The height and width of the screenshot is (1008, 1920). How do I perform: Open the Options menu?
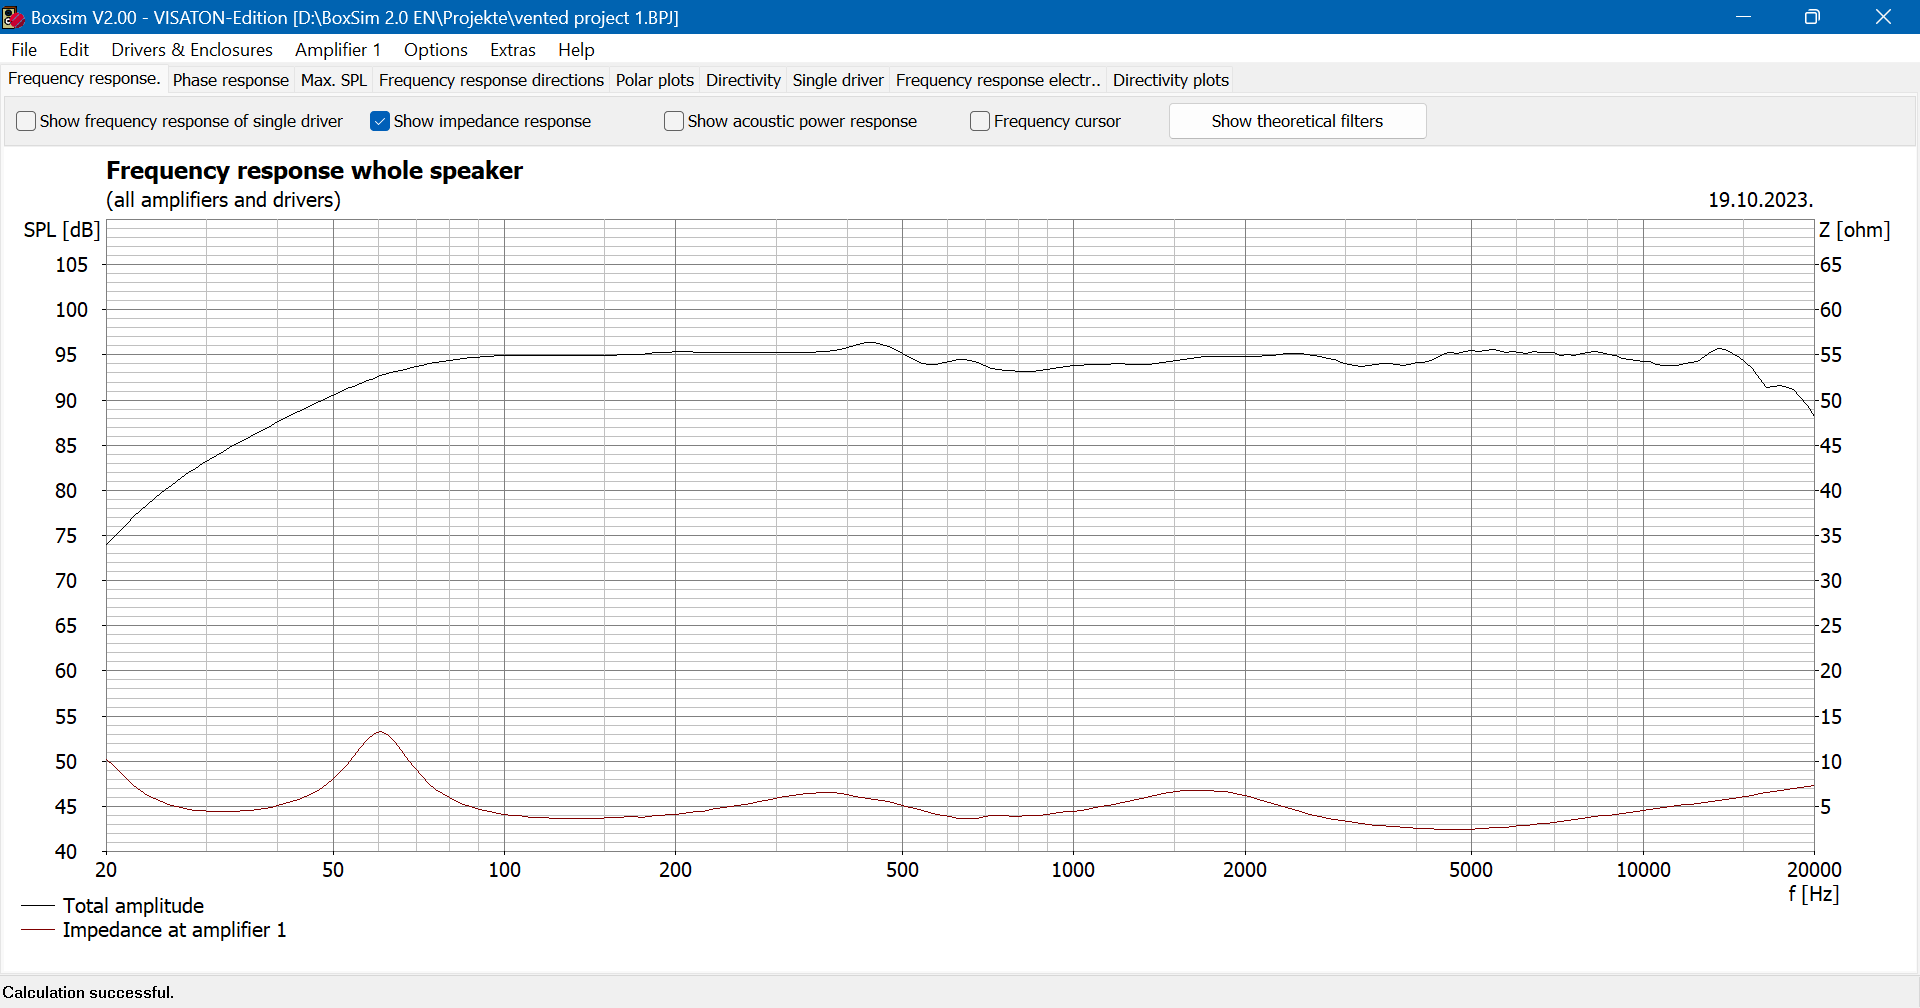(436, 50)
